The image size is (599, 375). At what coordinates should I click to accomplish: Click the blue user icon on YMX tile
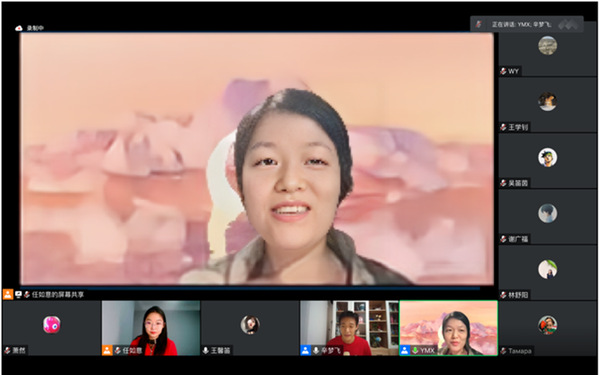405,350
